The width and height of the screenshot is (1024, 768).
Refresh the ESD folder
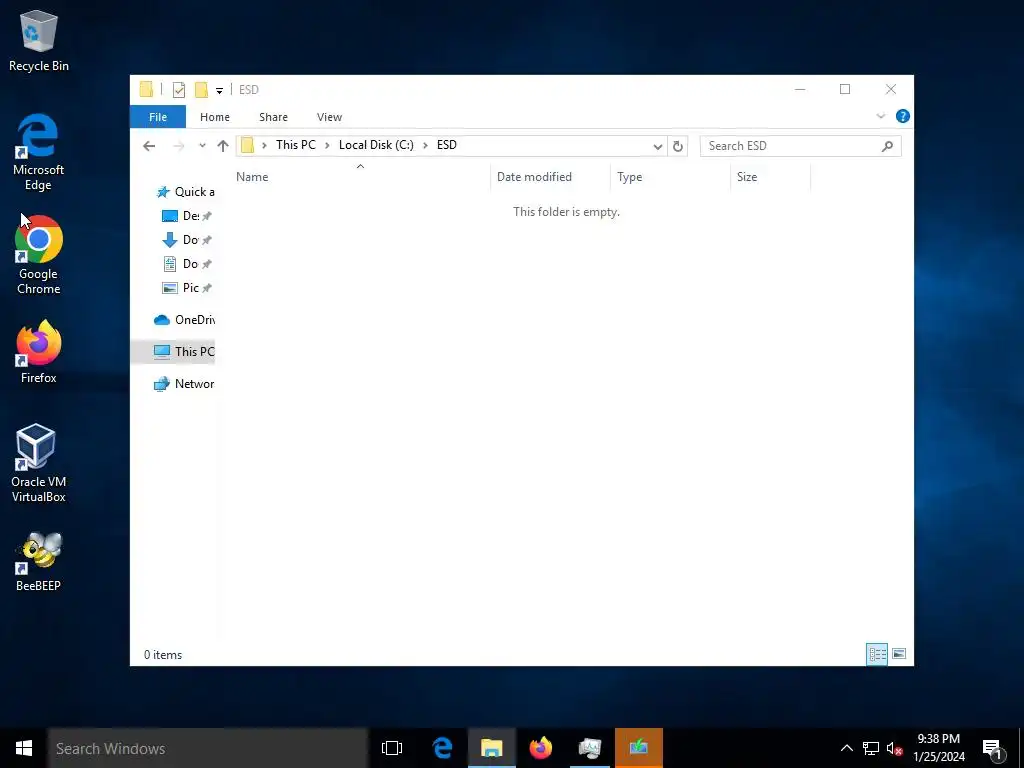click(x=678, y=146)
